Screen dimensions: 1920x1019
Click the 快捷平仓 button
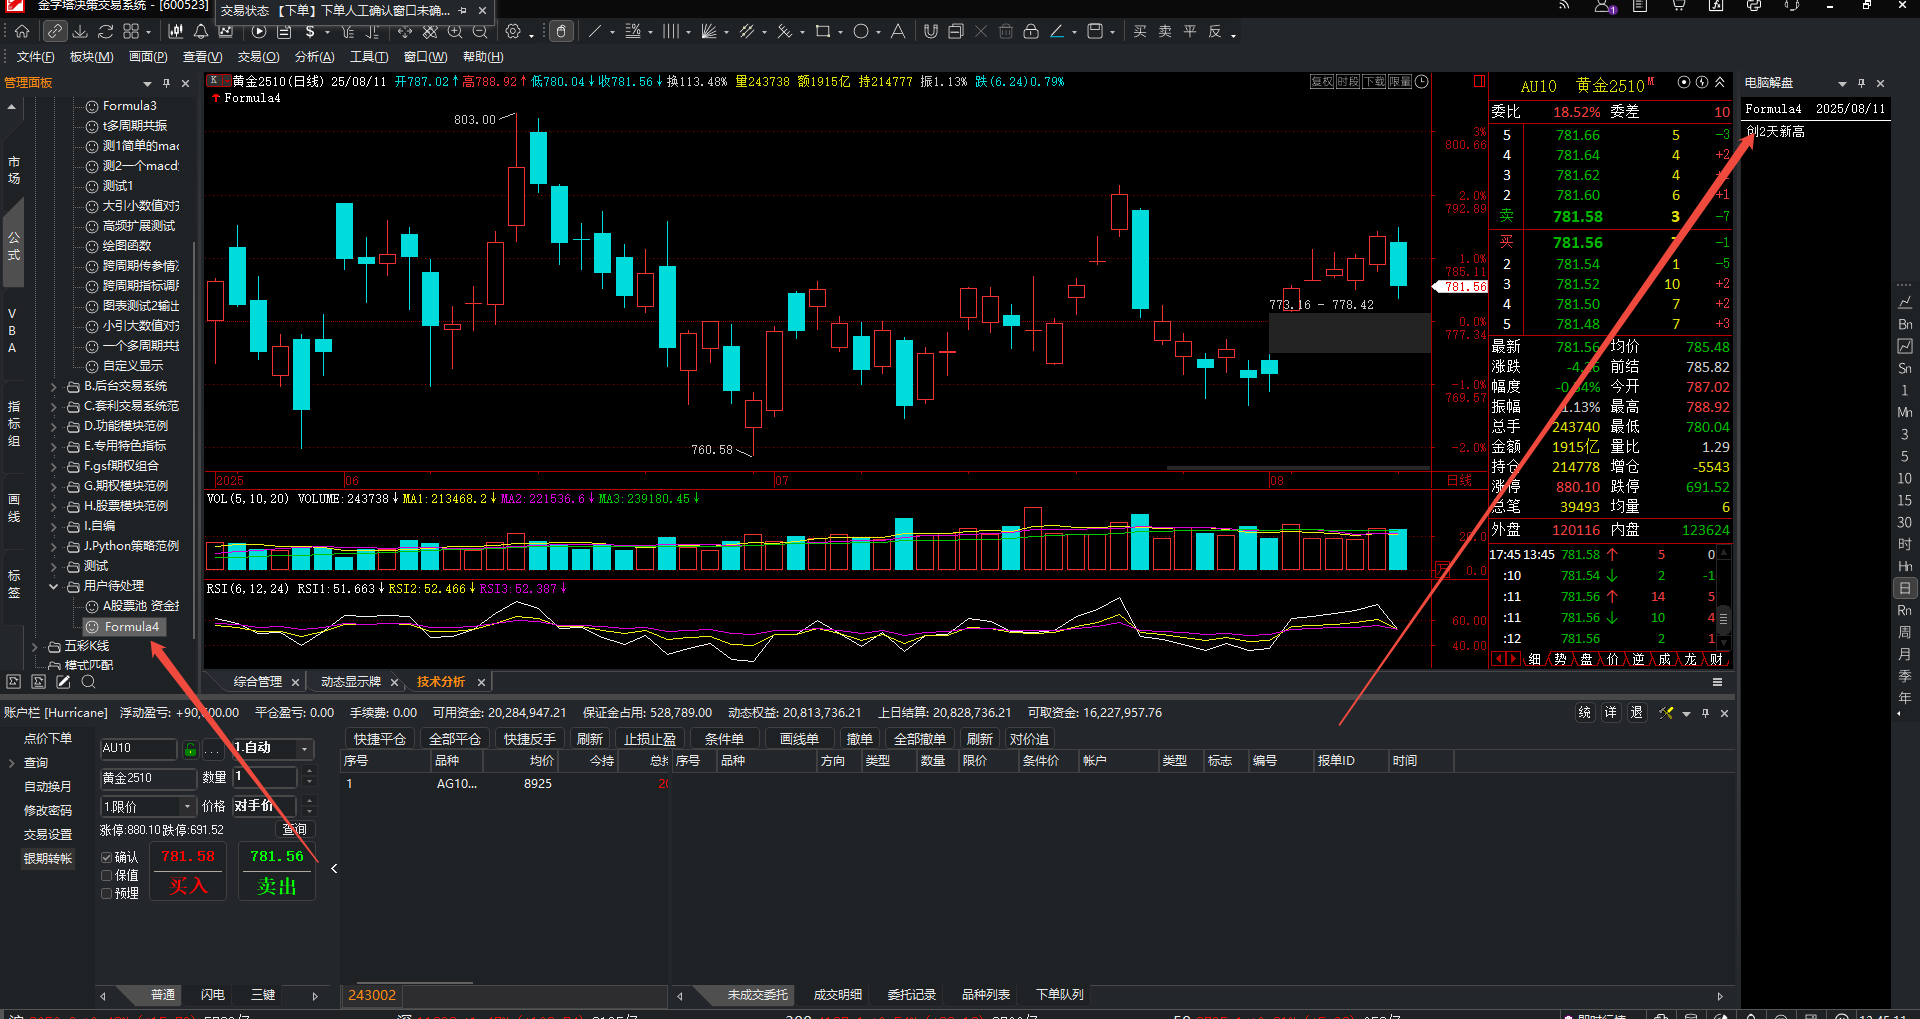point(380,739)
